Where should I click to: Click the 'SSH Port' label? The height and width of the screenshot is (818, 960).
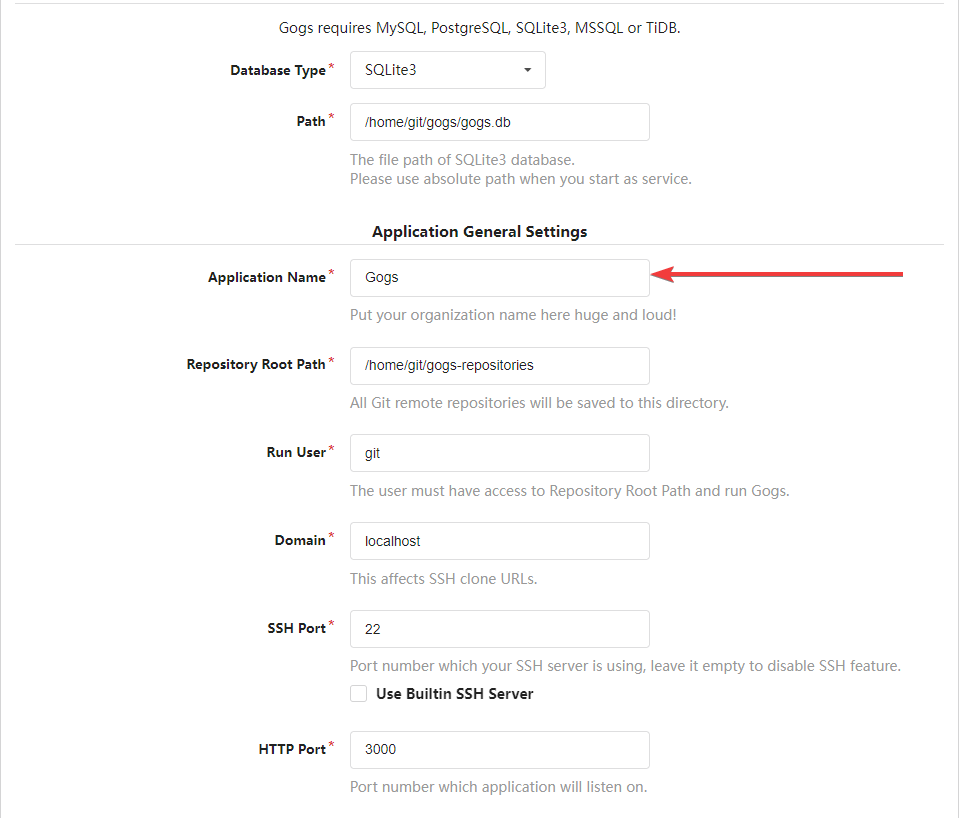296,628
